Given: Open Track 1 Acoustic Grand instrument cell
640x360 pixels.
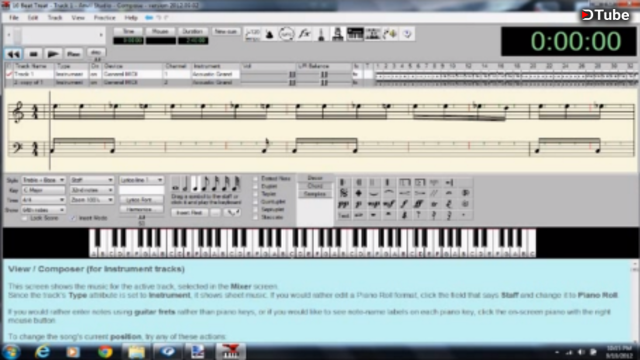Looking at the screenshot, I should tap(216, 74).
